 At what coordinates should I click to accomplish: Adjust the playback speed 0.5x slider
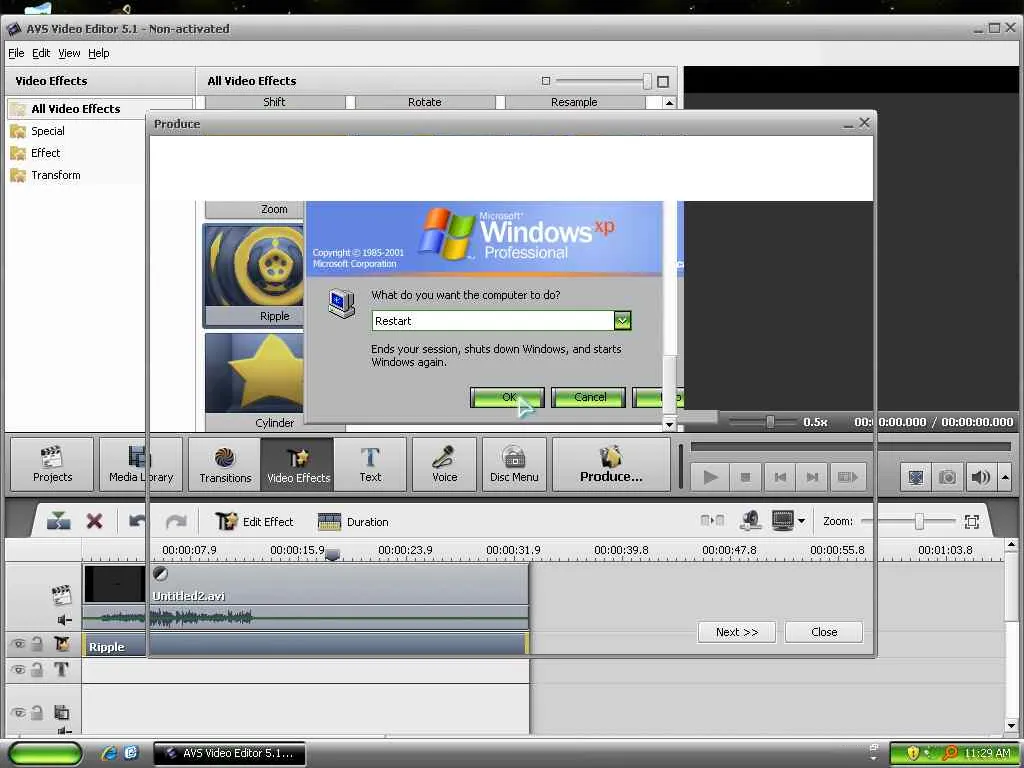pos(771,422)
